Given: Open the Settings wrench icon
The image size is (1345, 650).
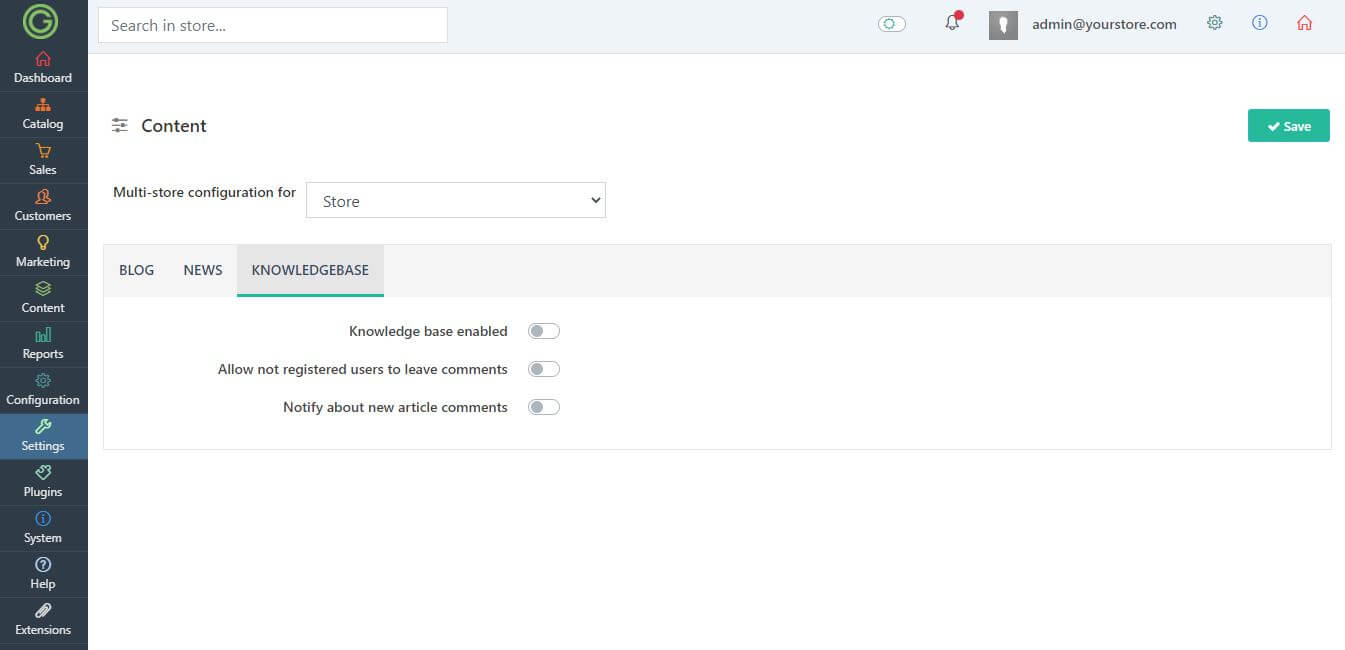Looking at the screenshot, I should pos(43,427).
